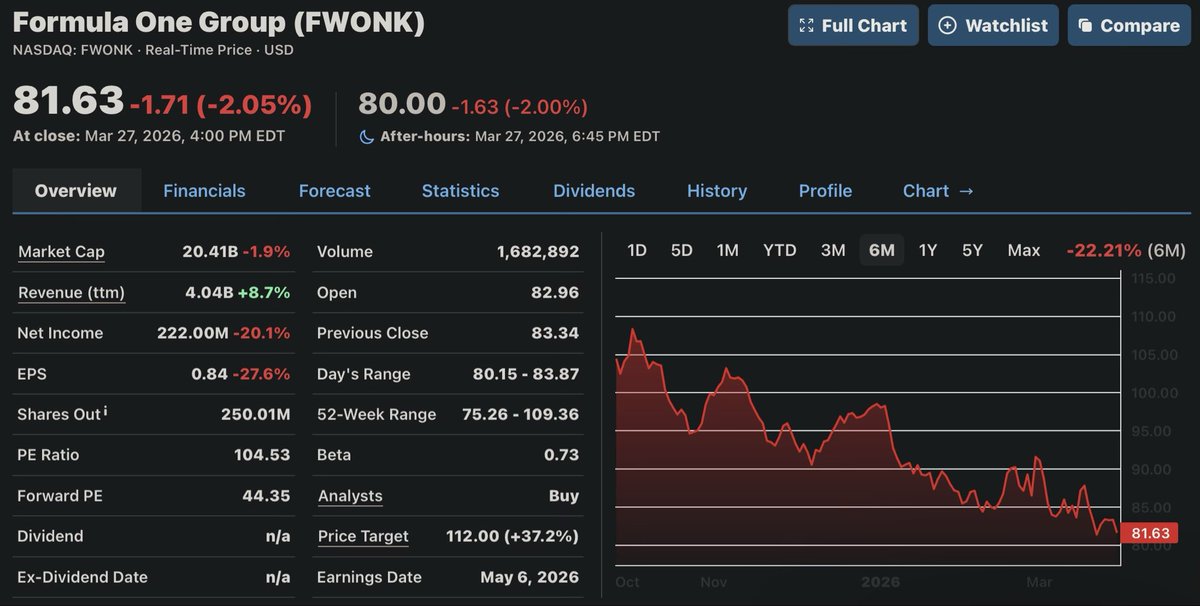Select the 6M chart range
Screen dimensions: 1200x606
(x=882, y=250)
